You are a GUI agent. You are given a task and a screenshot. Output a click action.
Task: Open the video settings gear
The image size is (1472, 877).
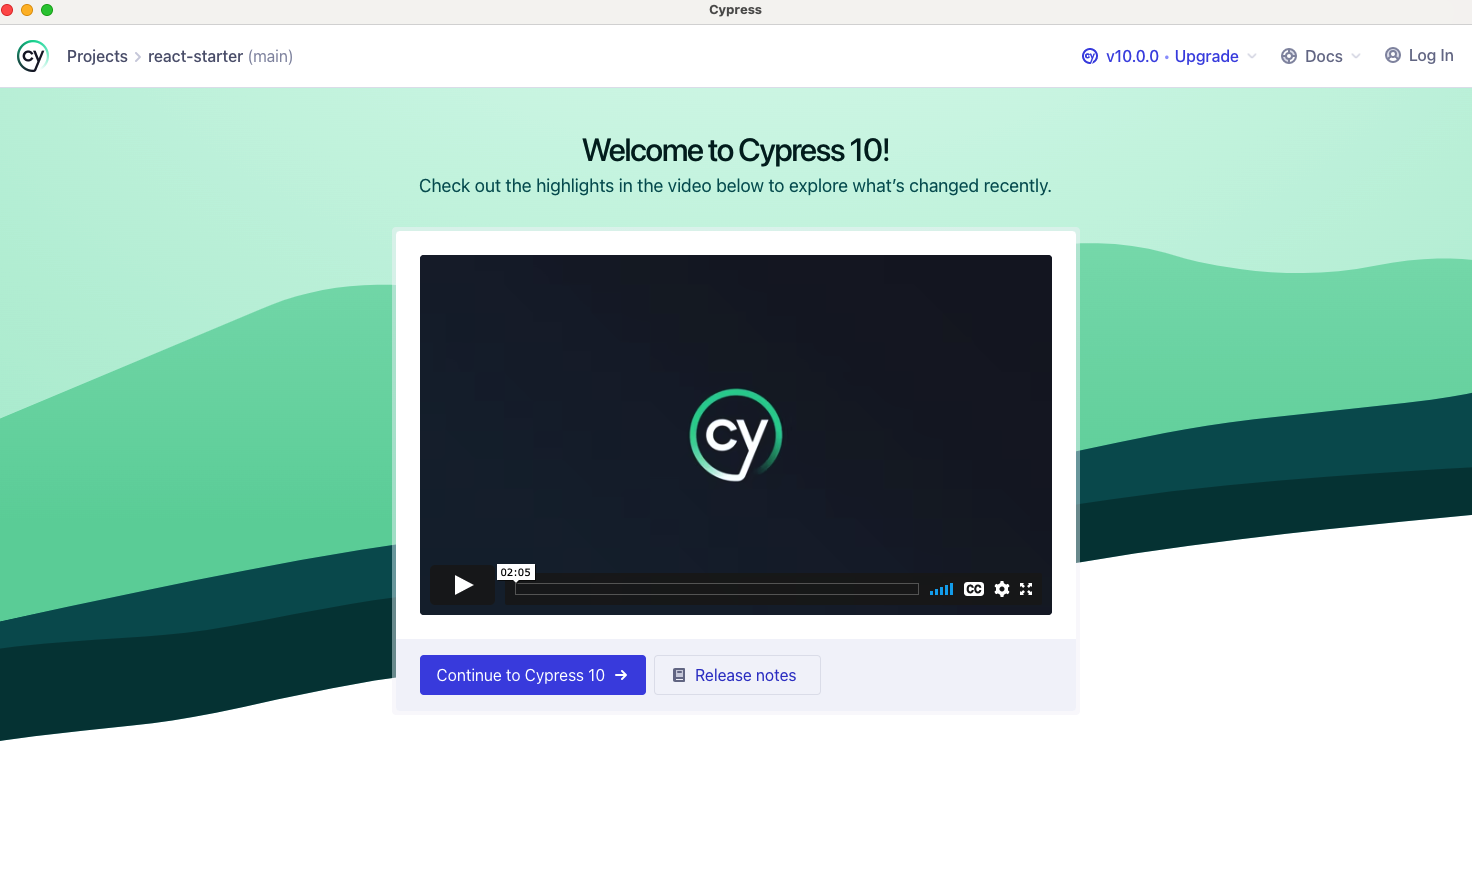(1002, 589)
